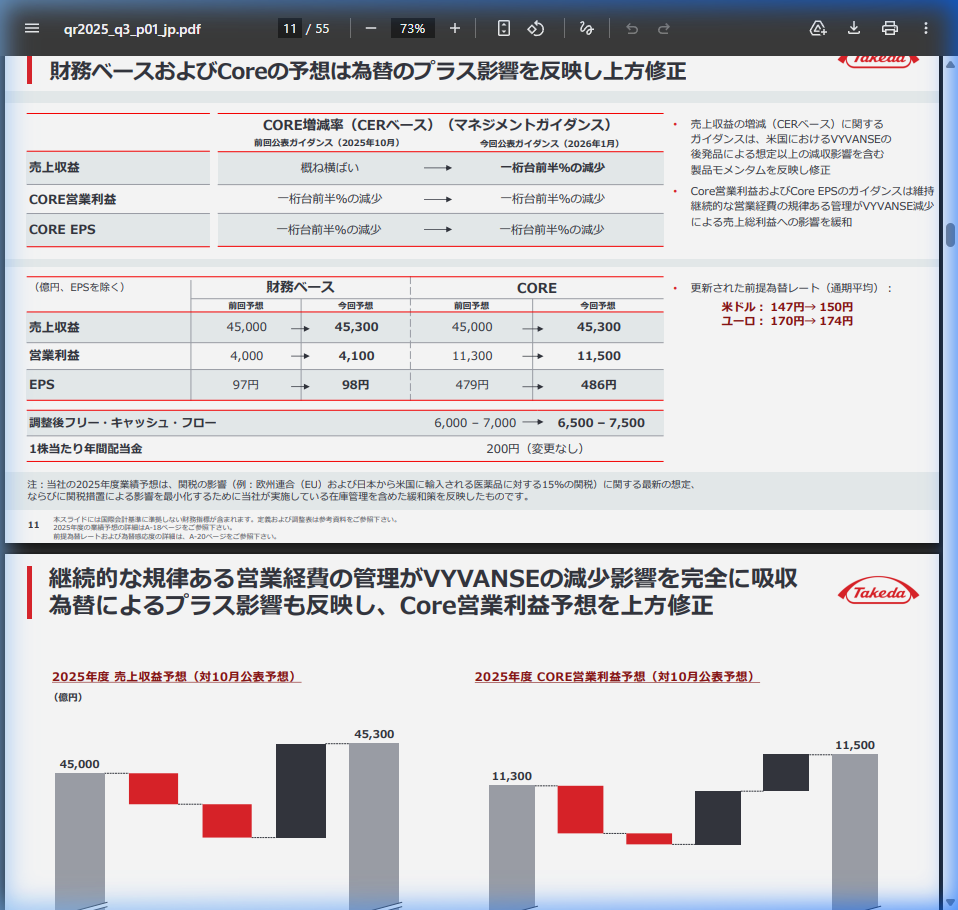Click the '調整後フリー・キャッシュ・フロー' row label
958x910 pixels.
(123, 423)
